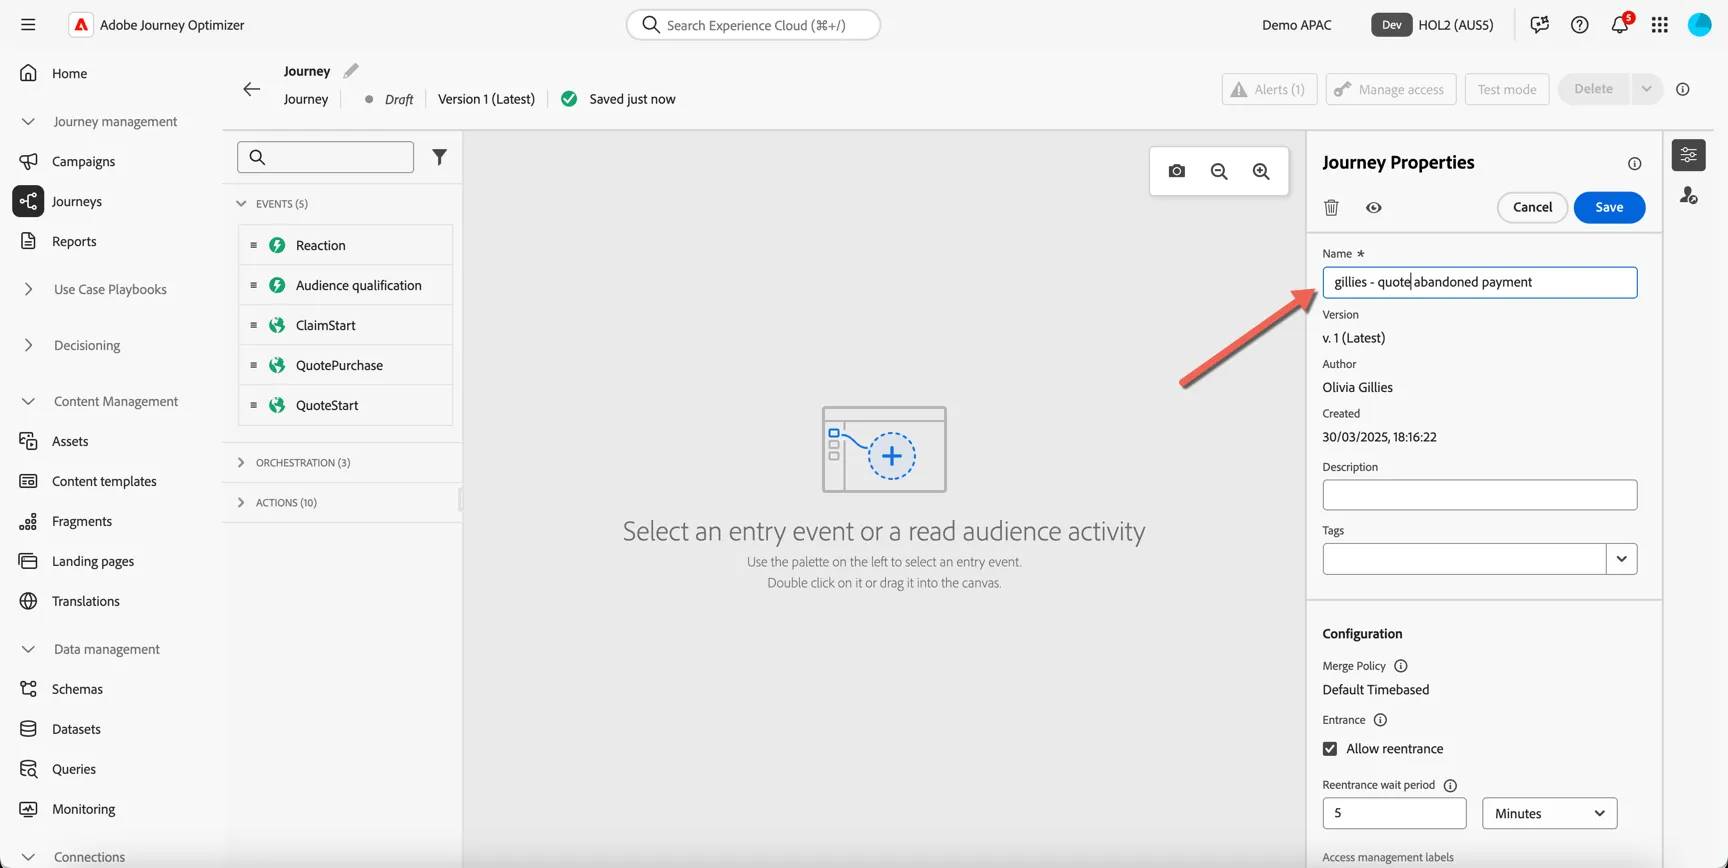Click Manage access button

1391,89
